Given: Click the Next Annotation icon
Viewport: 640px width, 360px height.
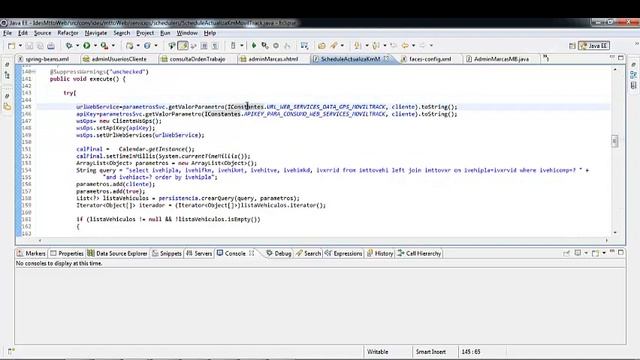Looking at the screenshot, I should [x=358, y=46].
